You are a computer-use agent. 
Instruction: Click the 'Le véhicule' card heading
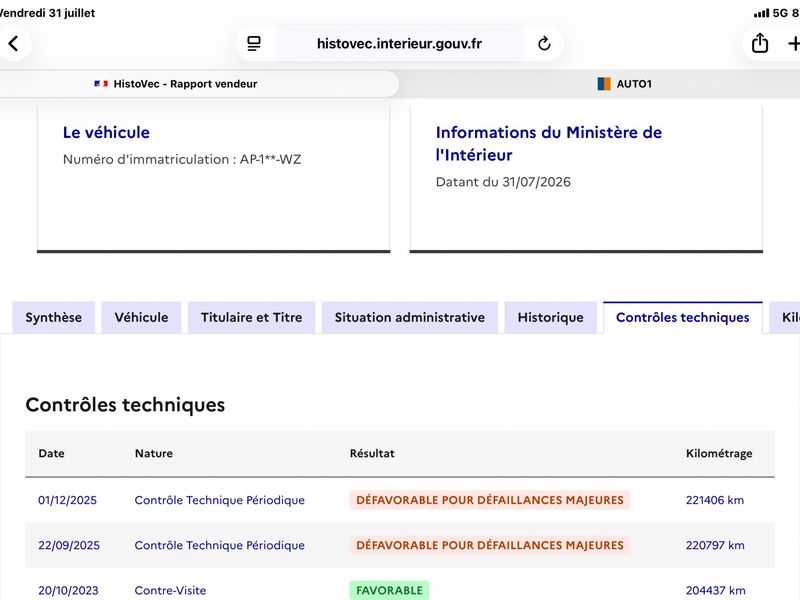tap(106, 133)
